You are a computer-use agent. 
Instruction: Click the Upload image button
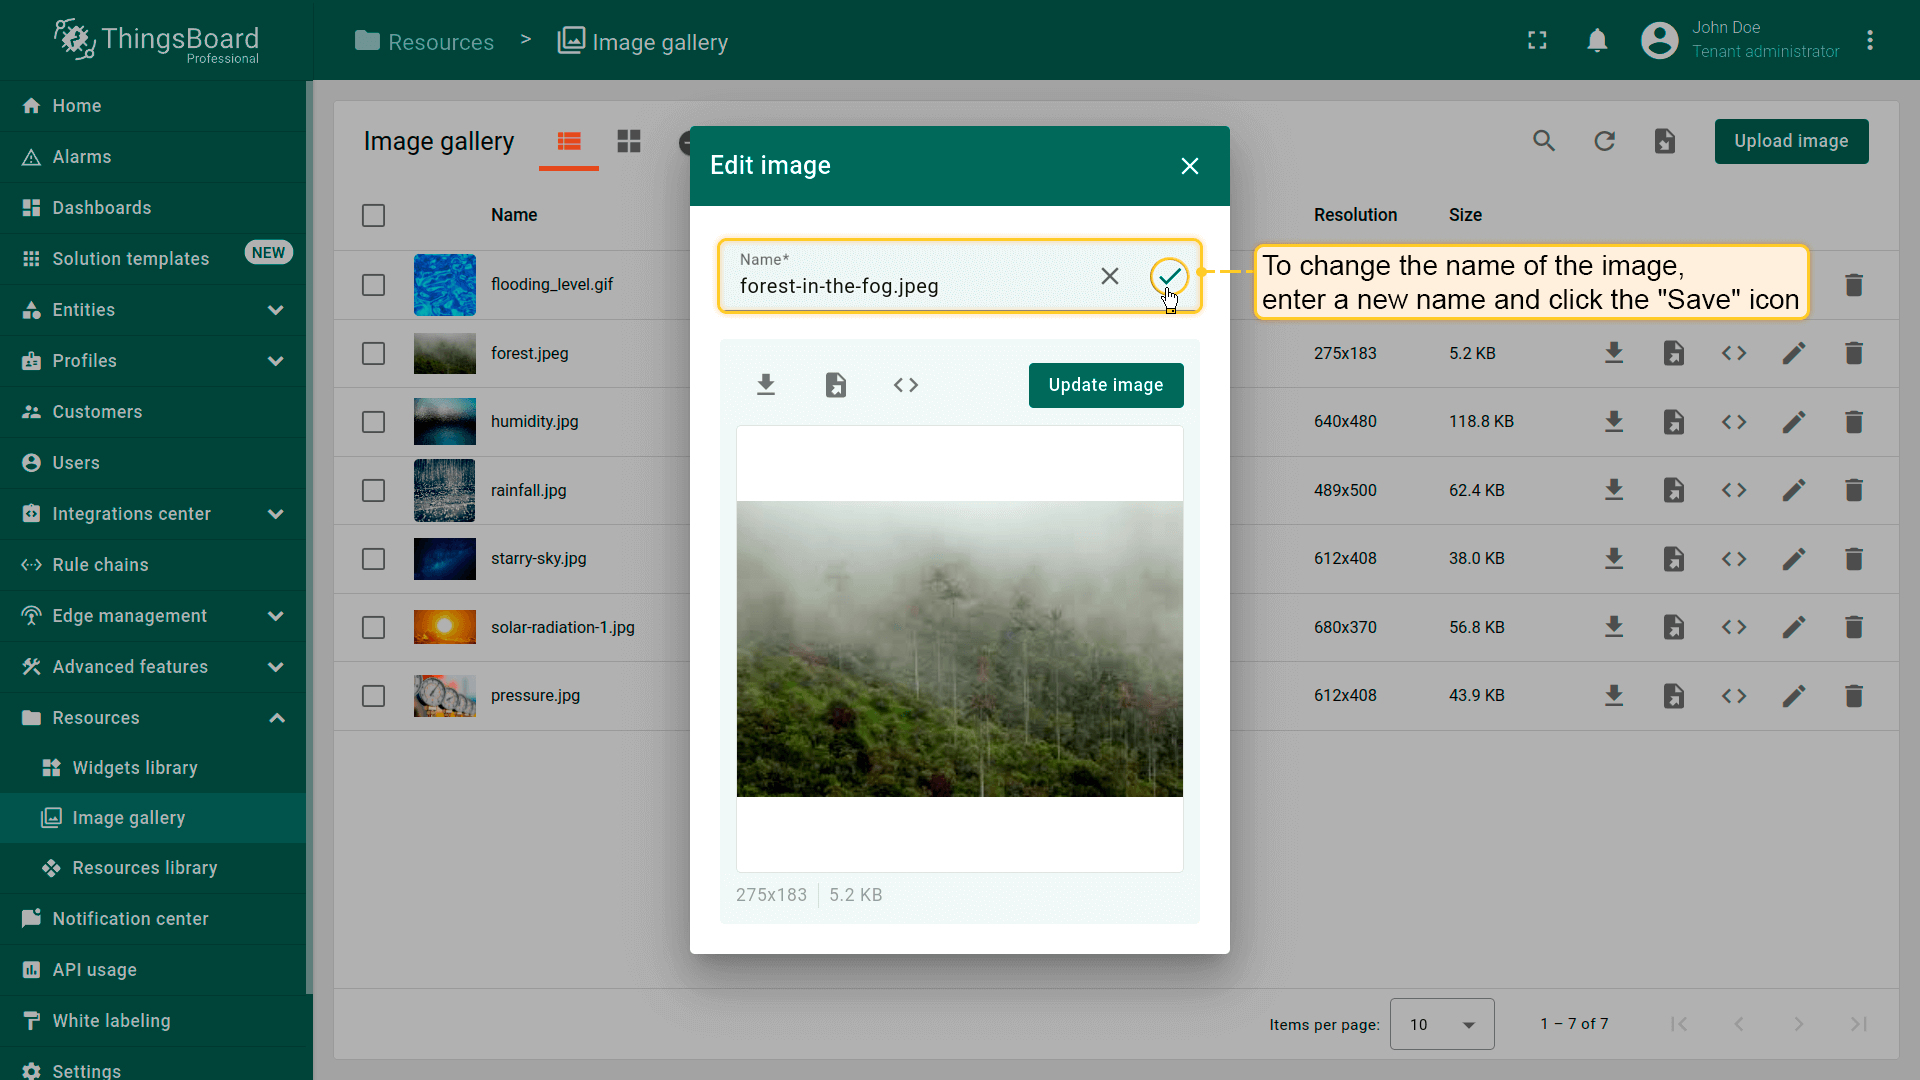1790,141
